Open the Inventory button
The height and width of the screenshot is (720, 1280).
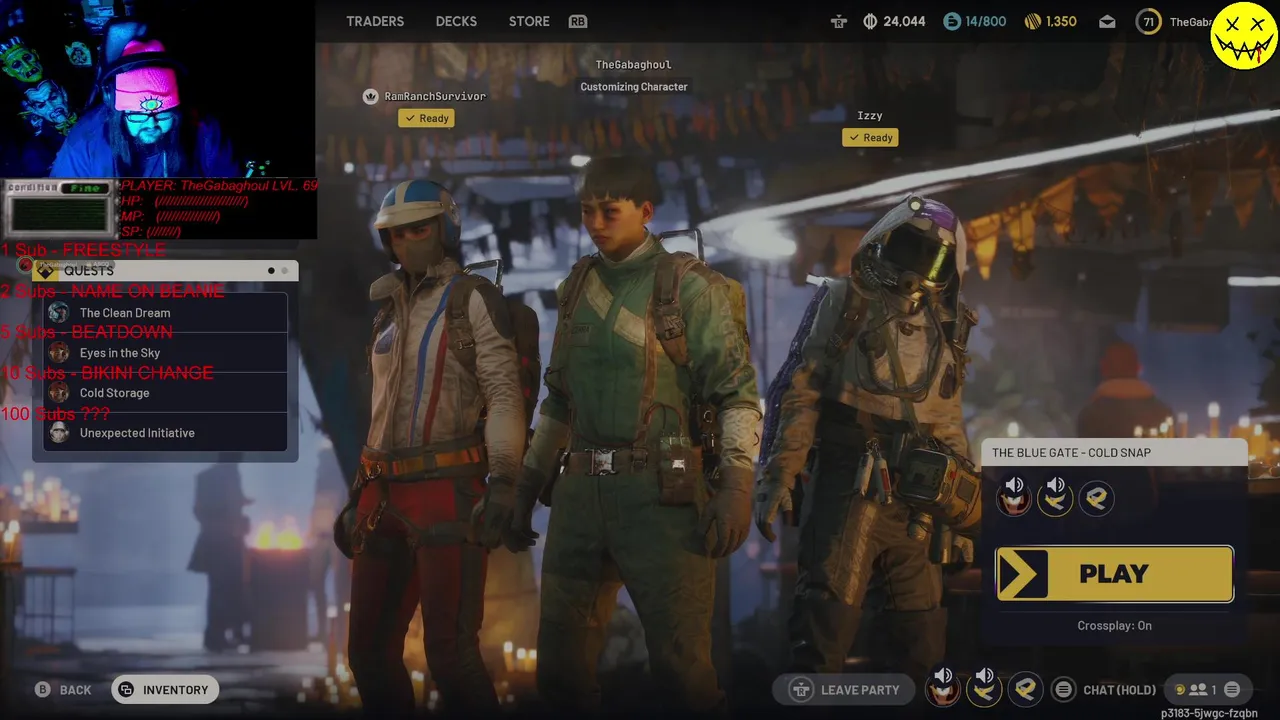tap(165, 690)
